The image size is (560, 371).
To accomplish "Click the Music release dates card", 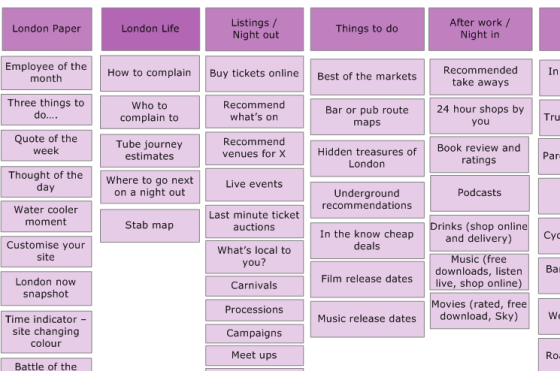I will (367, 319).
